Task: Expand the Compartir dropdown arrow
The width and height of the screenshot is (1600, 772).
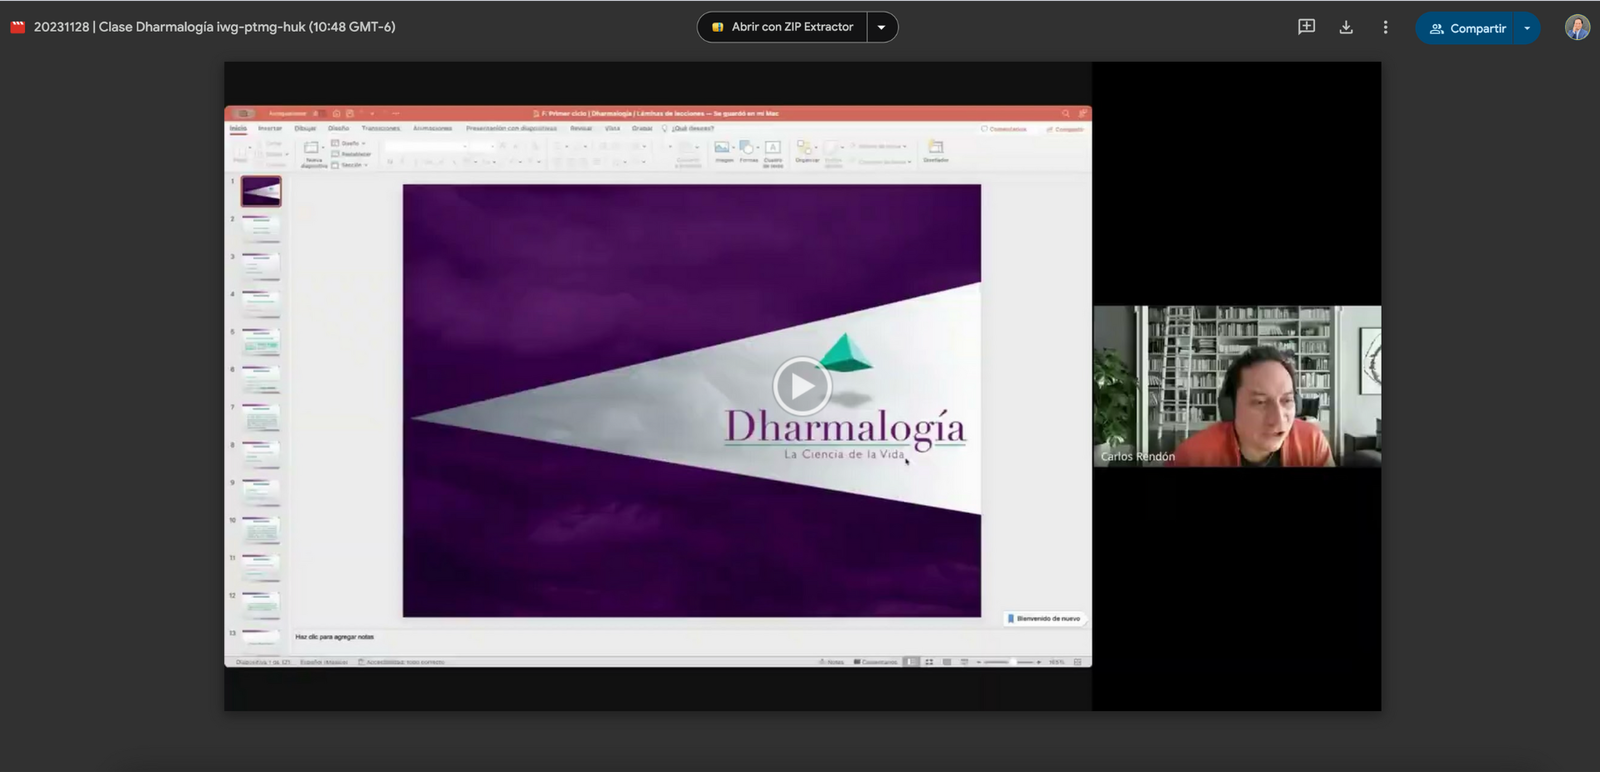Action: [x=1527, y=28]
